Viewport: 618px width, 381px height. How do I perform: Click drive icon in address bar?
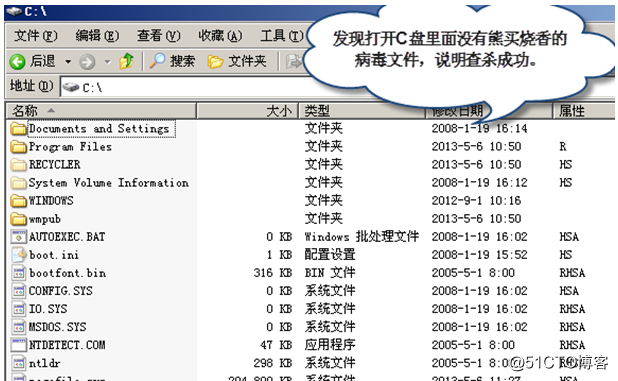tap(71, 87)
